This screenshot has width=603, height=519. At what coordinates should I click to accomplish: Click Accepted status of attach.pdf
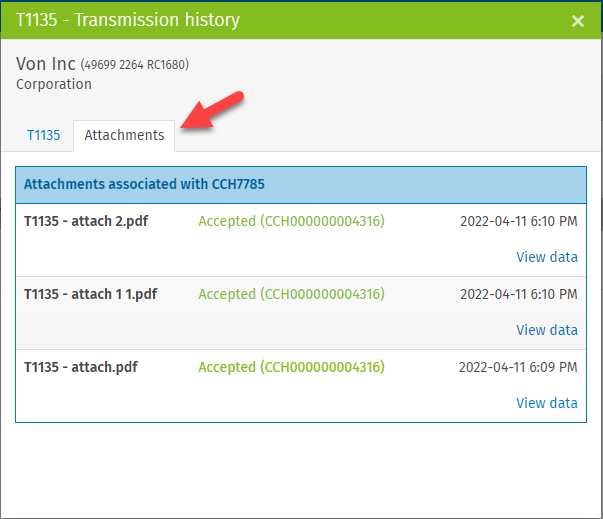click(292, 367)
